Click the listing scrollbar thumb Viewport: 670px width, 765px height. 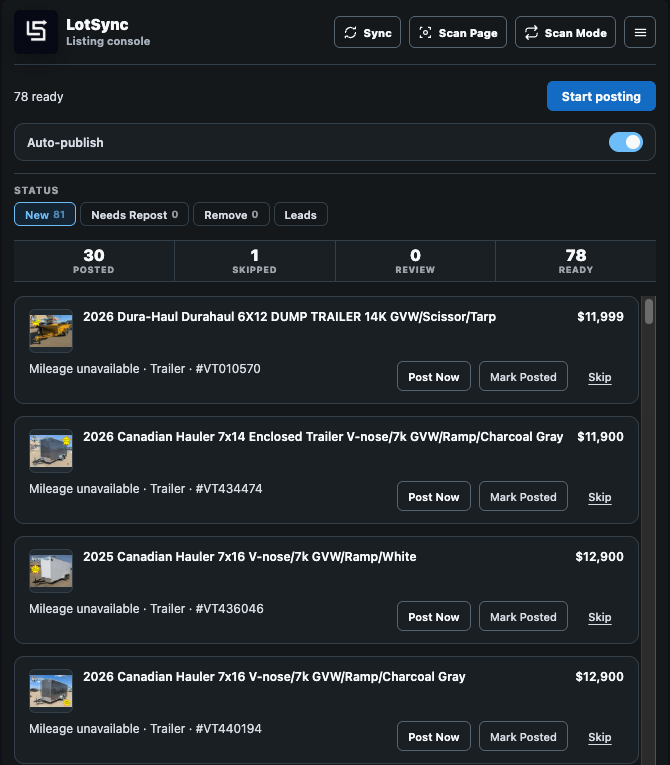click(x=649, y=311)
